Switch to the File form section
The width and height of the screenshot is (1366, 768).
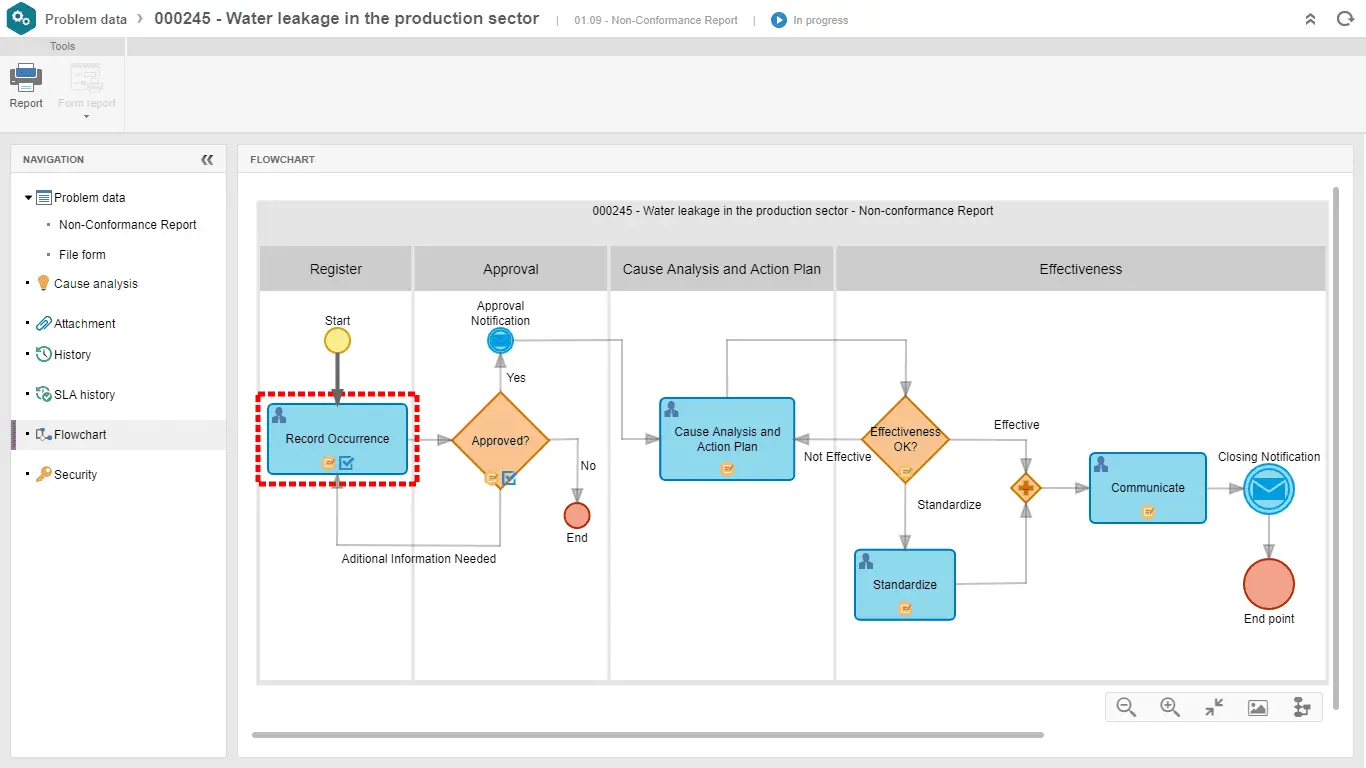pos(81,254)
